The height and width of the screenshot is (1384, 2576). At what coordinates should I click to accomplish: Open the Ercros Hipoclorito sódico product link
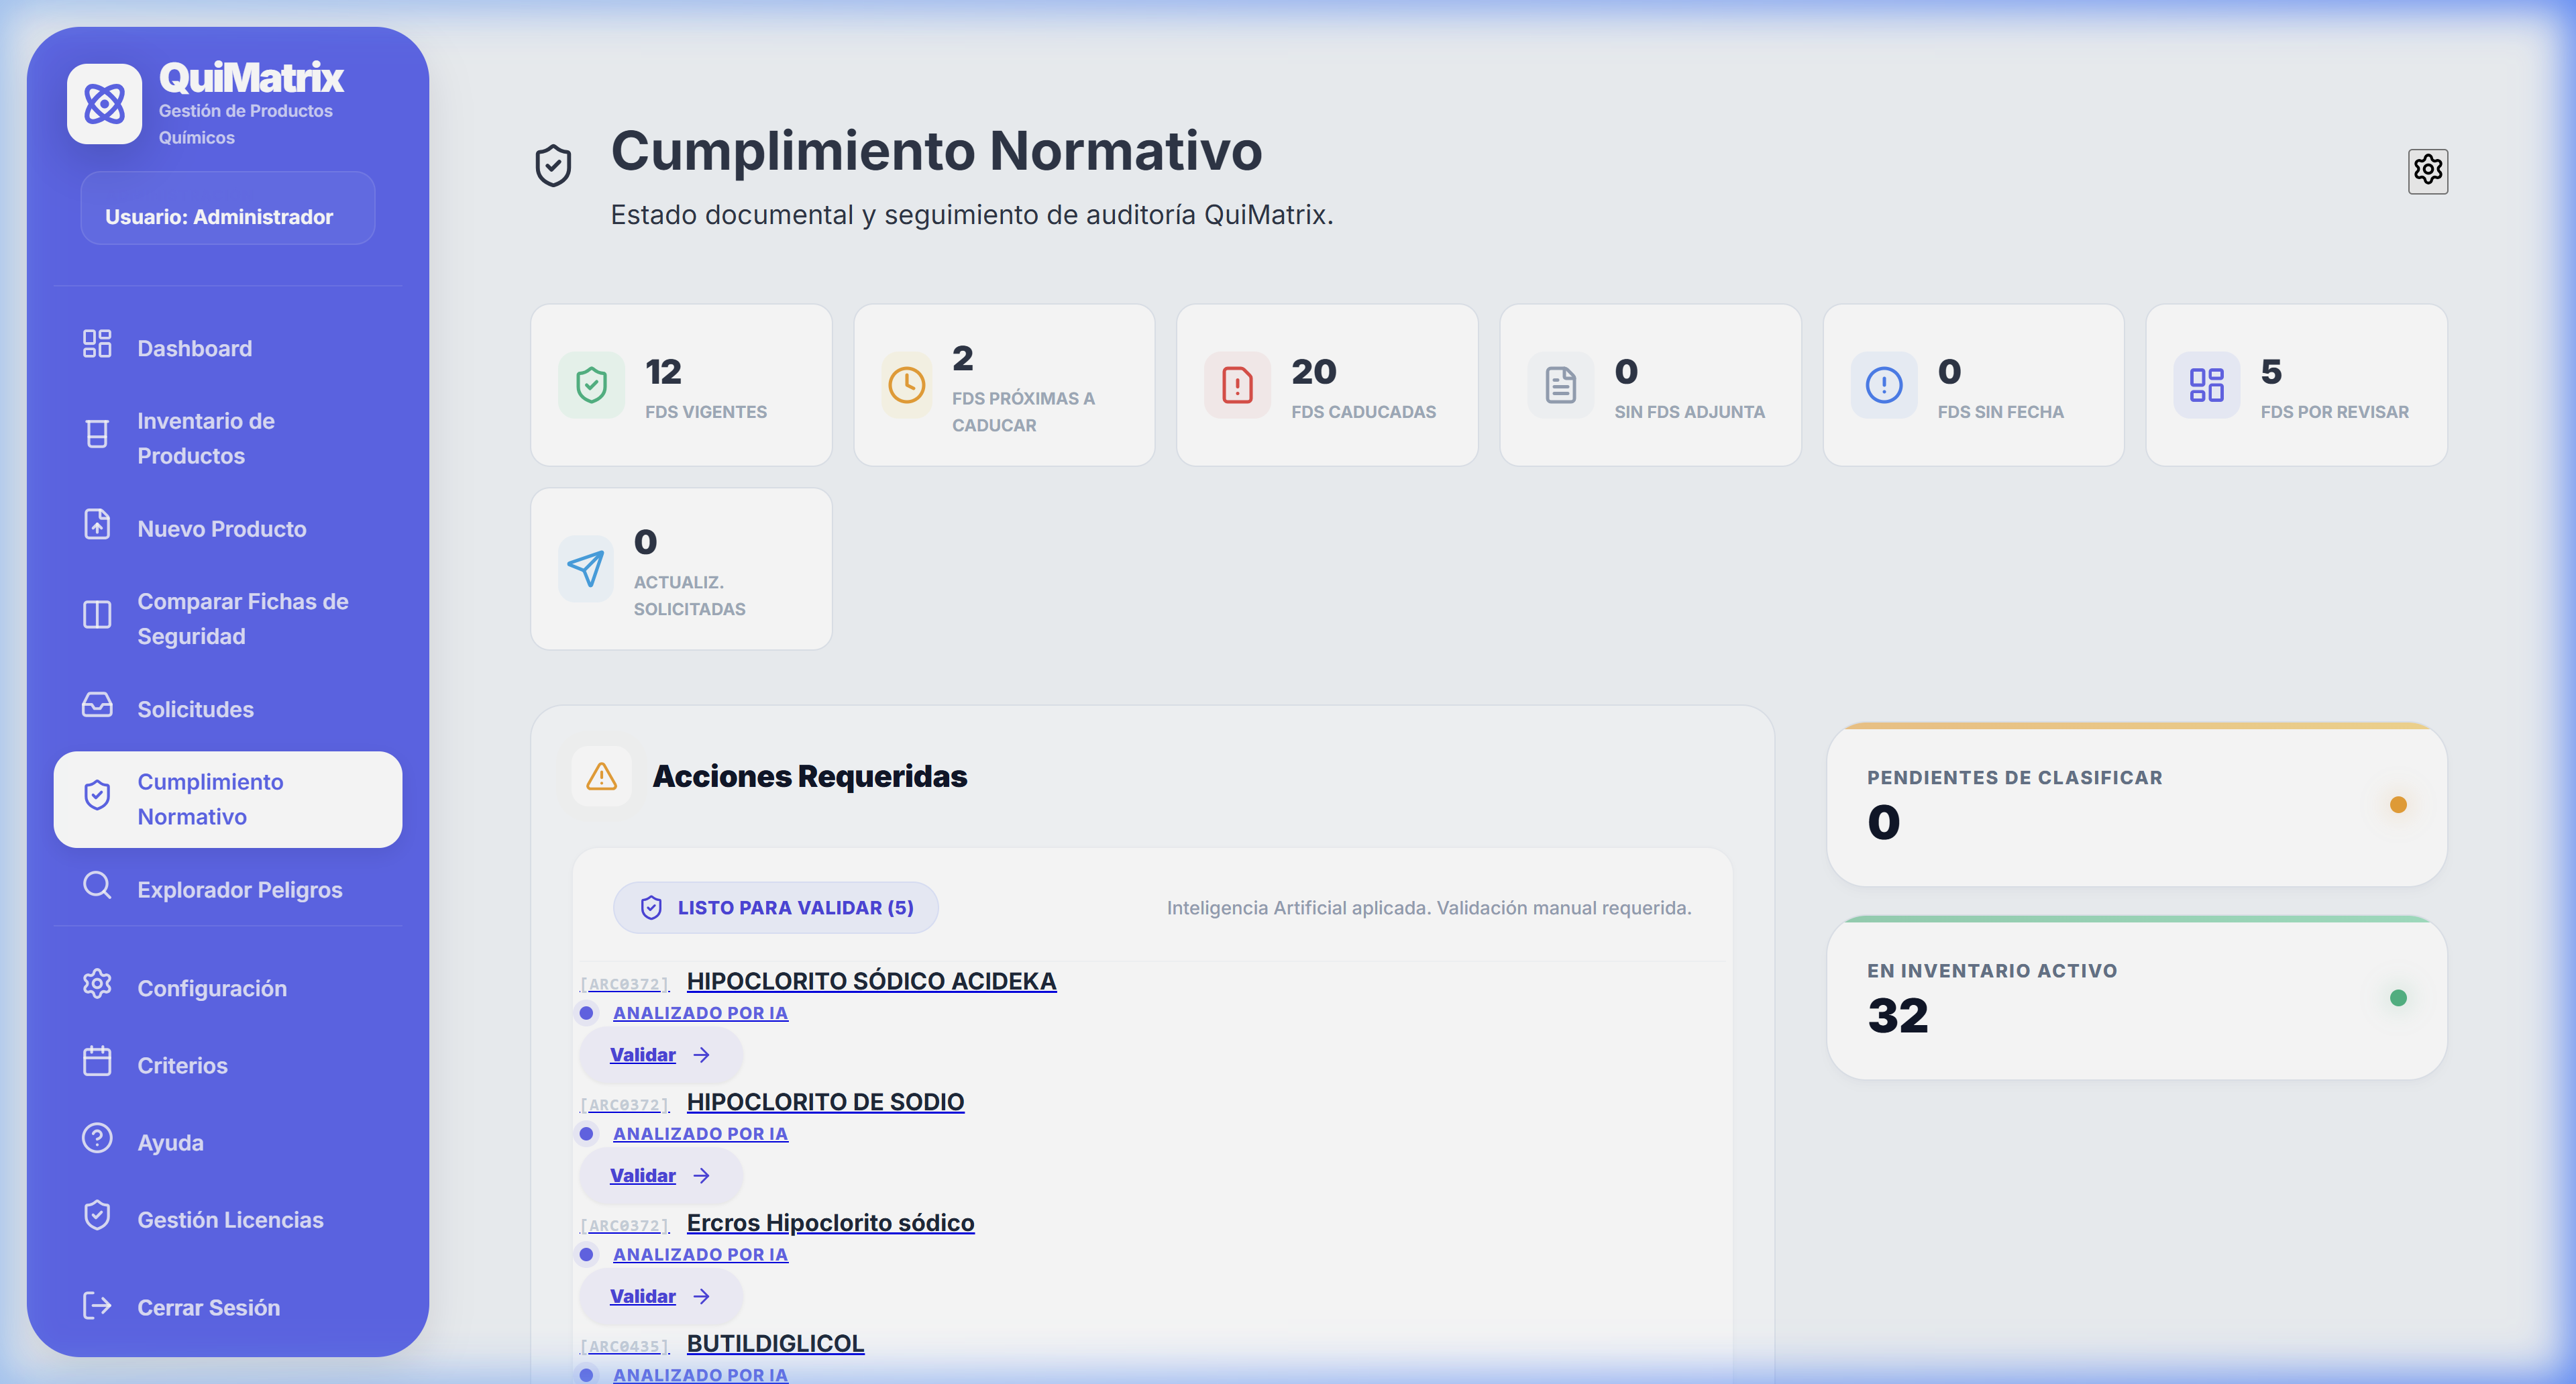pos(829,1222)
